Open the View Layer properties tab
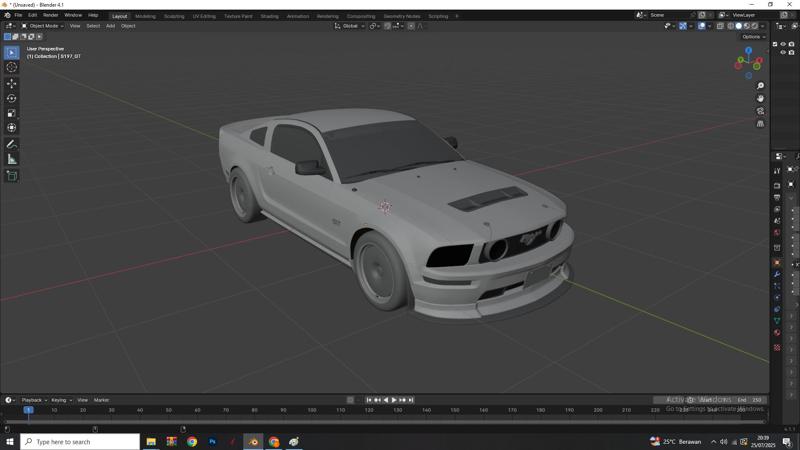The width and height of the screenshot is (800, 450). click(777, 209)
